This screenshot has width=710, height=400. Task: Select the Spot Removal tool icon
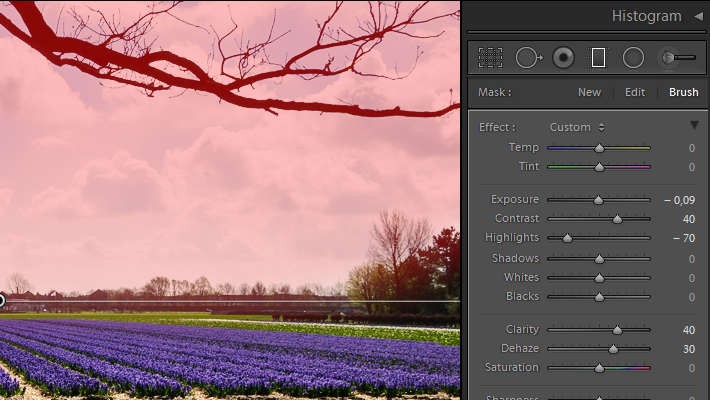[528, 58]
